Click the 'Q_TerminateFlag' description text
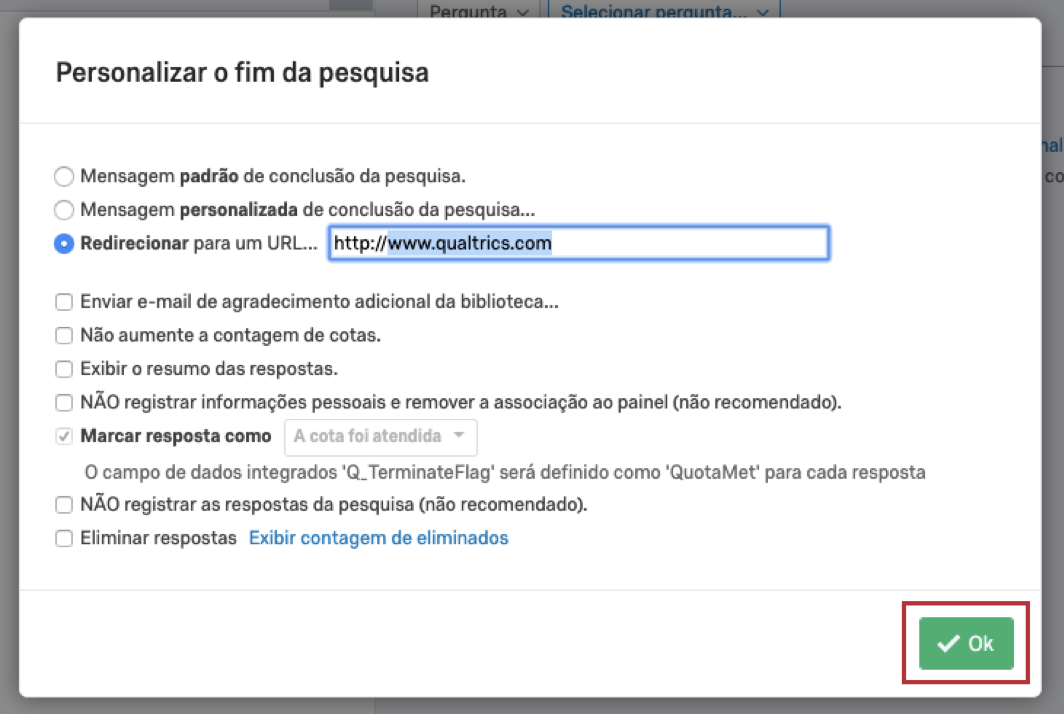 point(505,472)
